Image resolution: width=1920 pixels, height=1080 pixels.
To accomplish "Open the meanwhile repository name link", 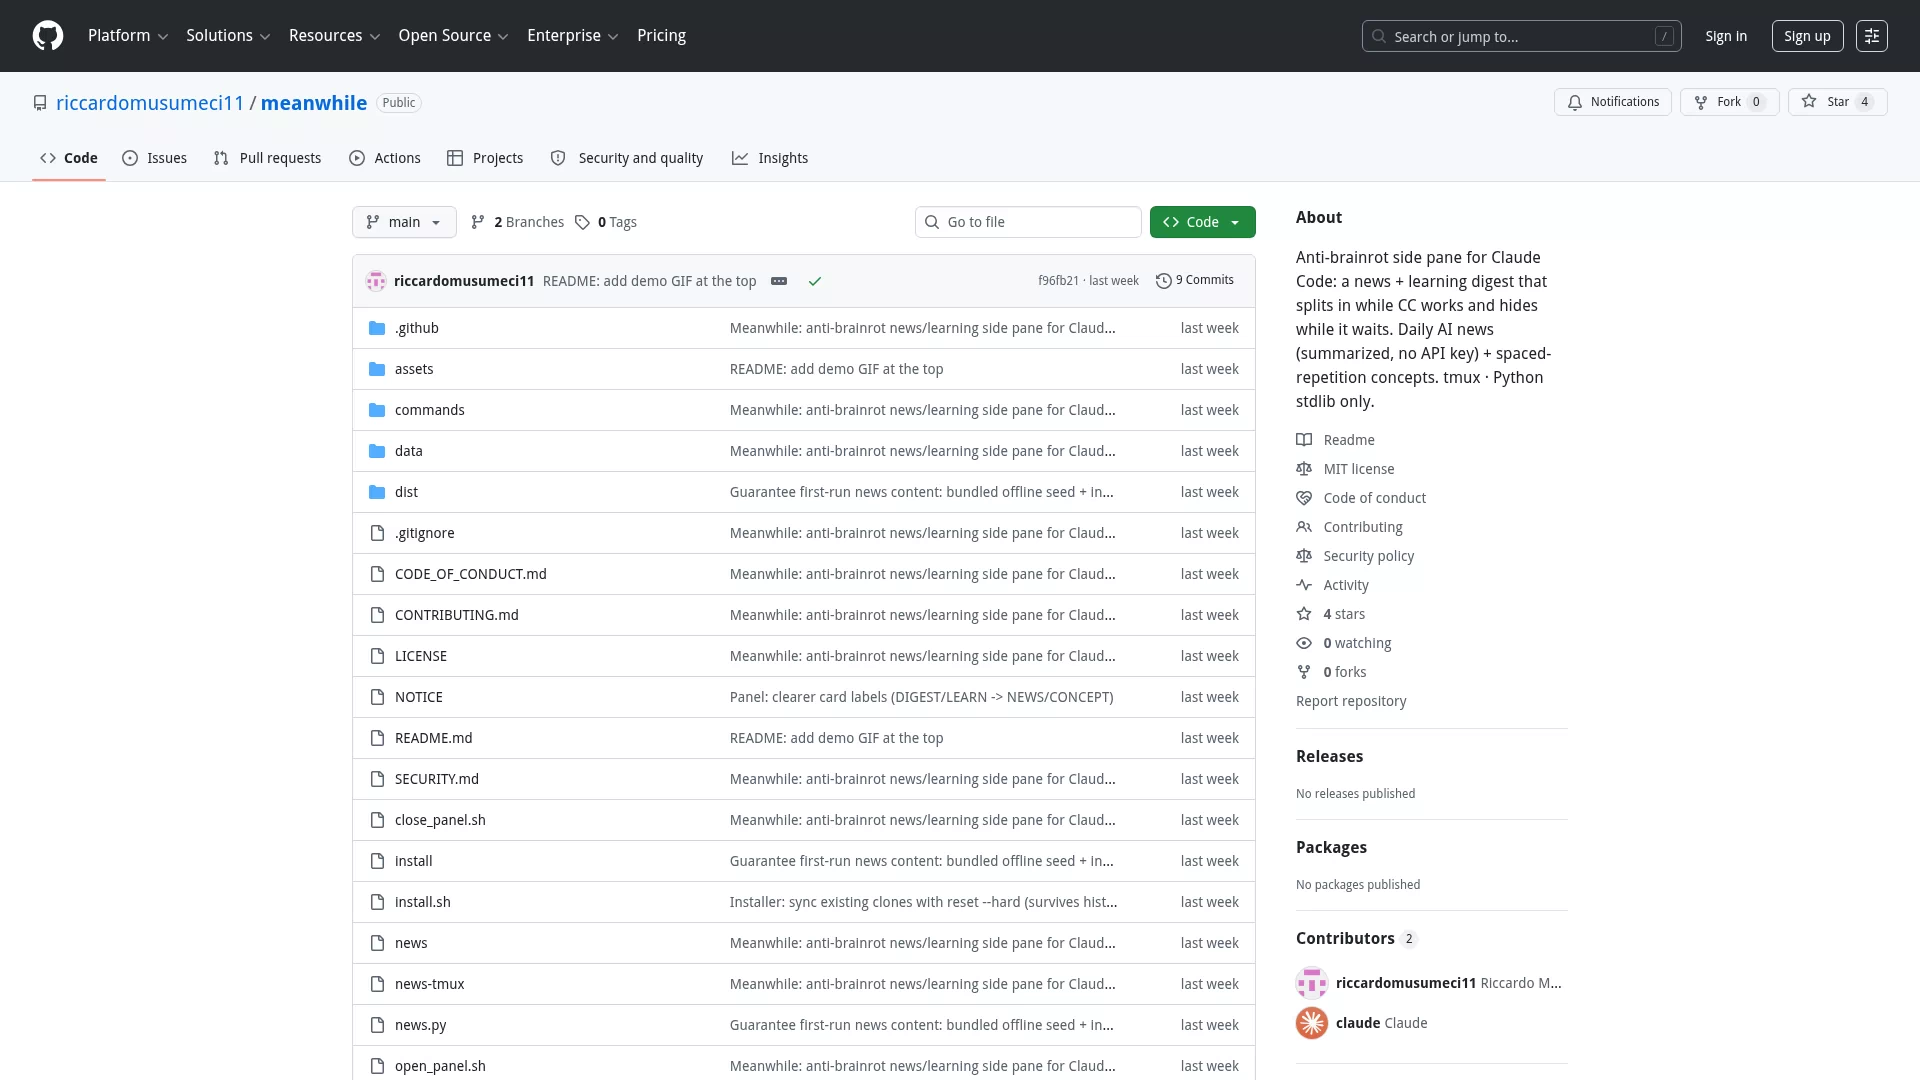I will coord(314,103).
